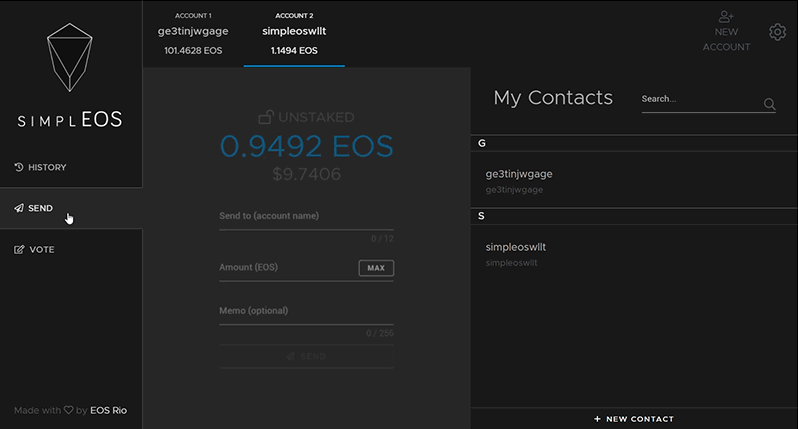This screenshot has height=429, width=798.
Task: Click the unstaked padlock icon
Action: coord(266,117)
